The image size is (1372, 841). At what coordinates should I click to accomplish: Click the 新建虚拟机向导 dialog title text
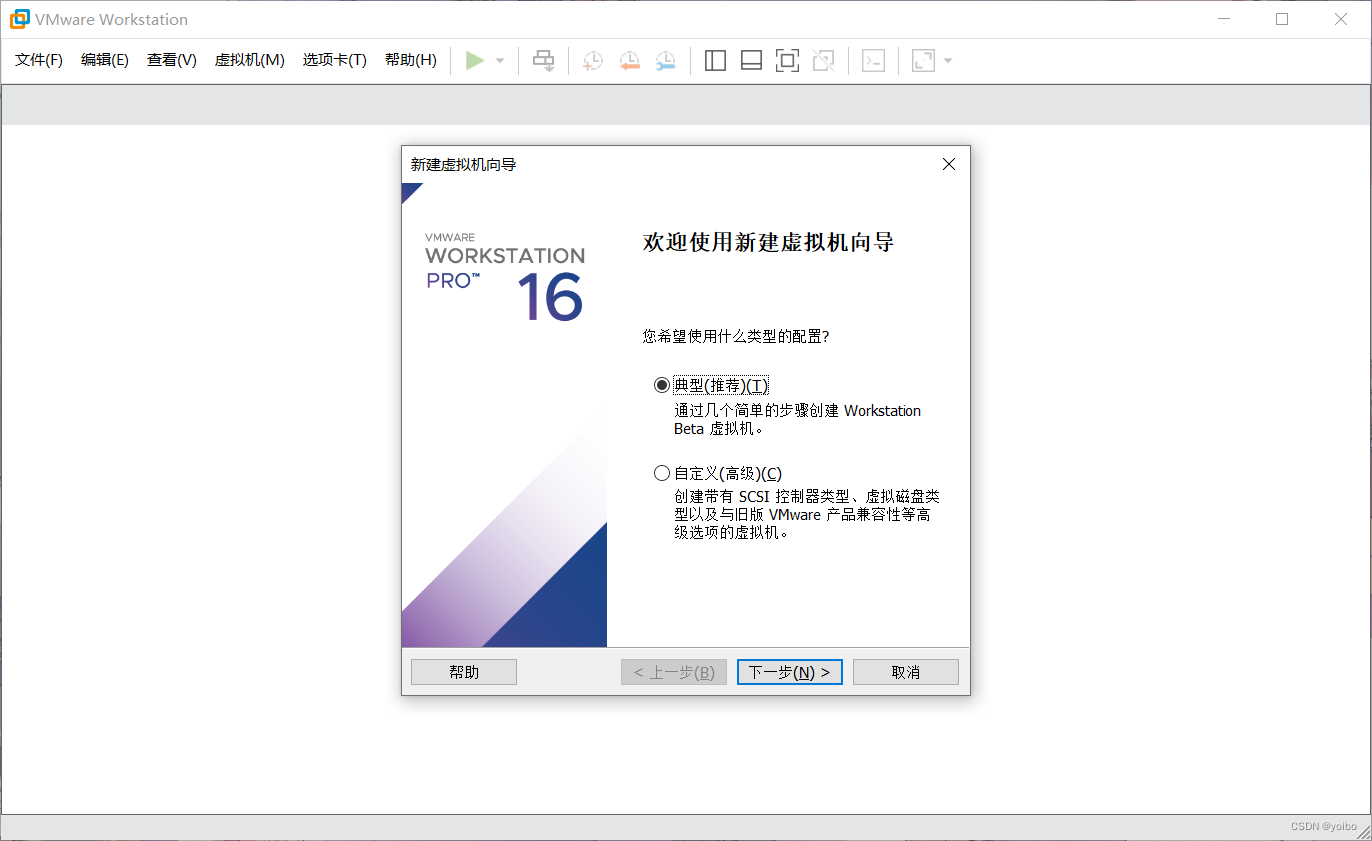464,165
